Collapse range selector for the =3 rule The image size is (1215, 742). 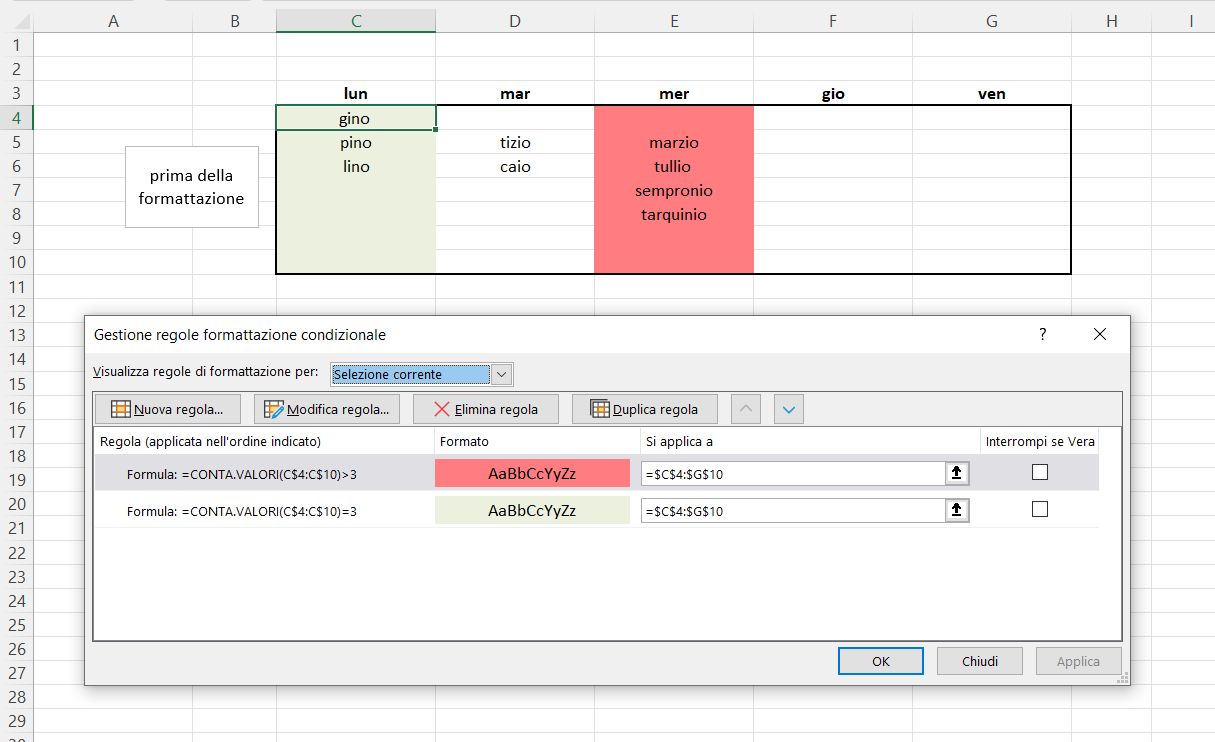tap(957, 510)
